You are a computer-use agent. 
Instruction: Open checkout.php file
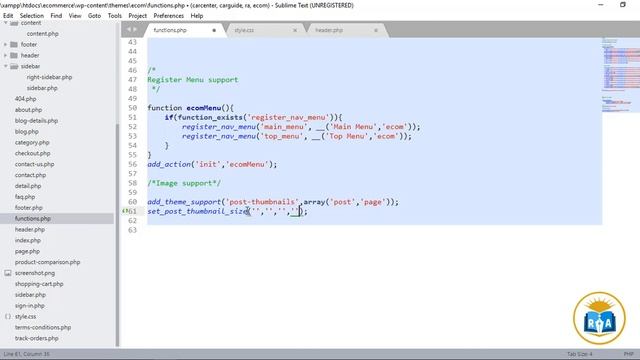click(32, 153)
